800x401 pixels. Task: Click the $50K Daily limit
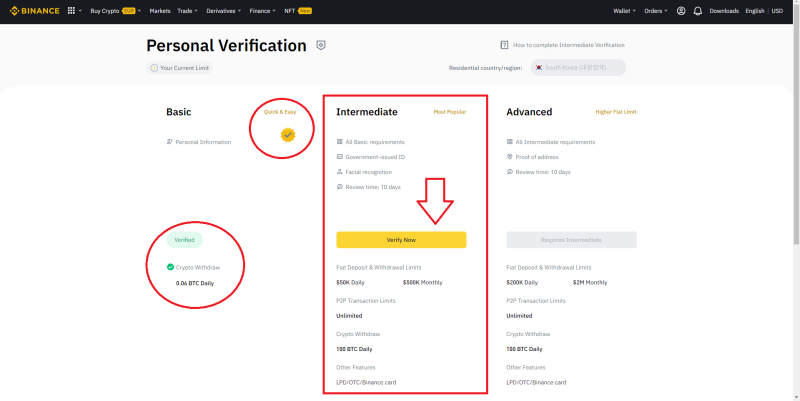click(x=351, y=282)
